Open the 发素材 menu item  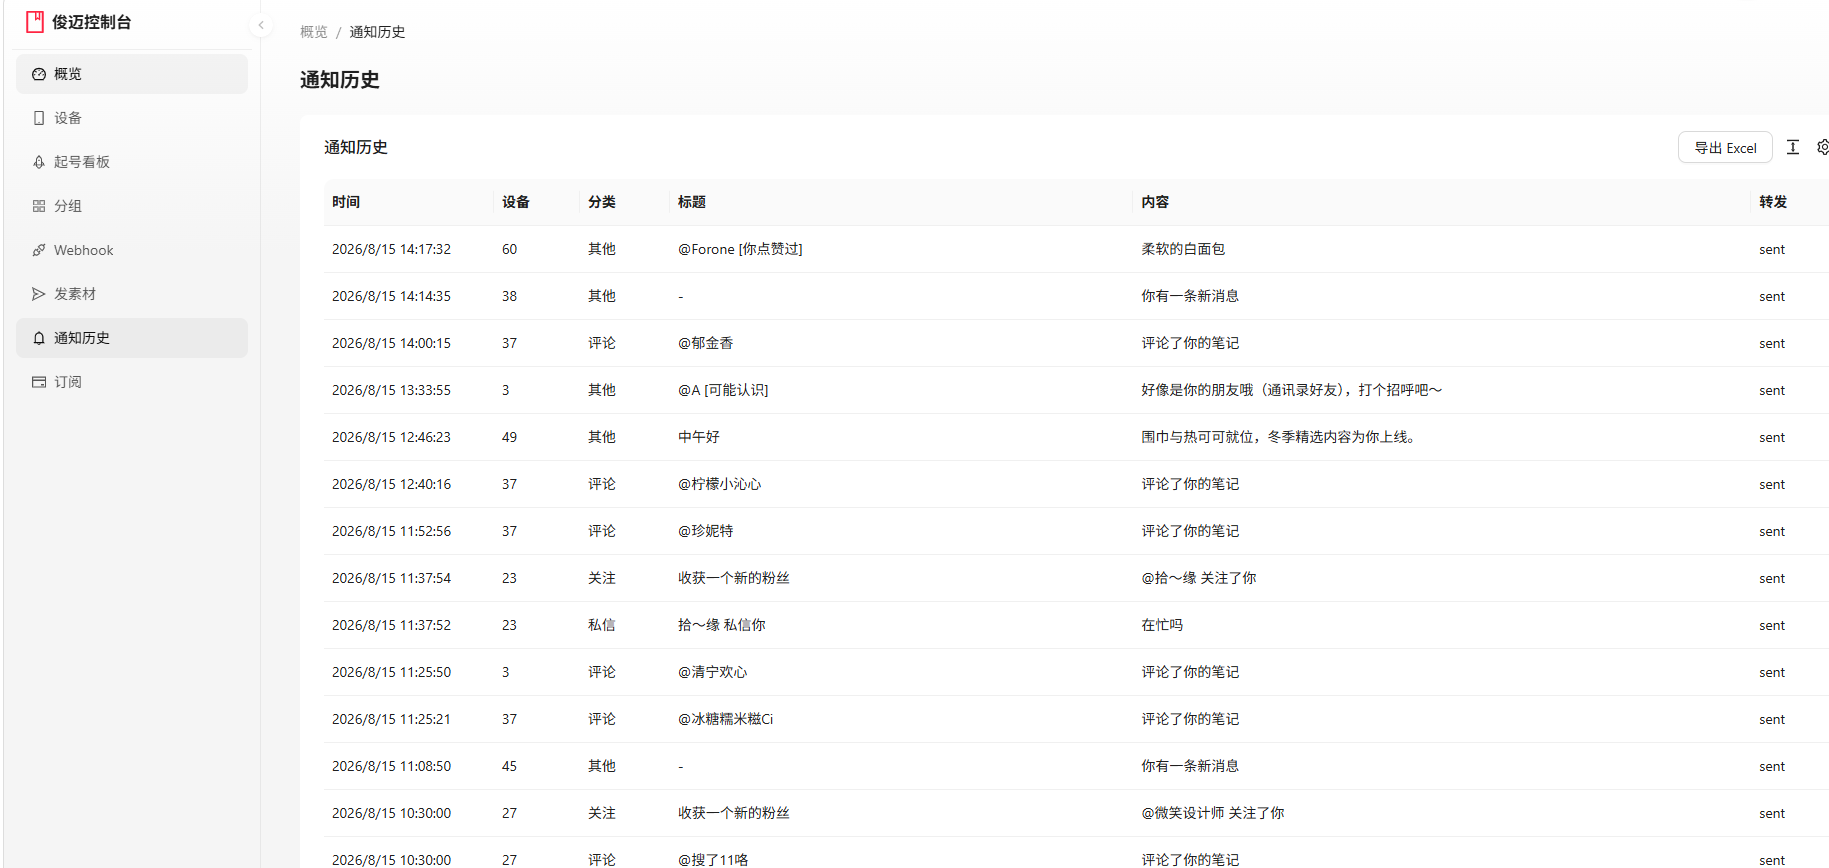pyautogui.click(x=132, y=294)
